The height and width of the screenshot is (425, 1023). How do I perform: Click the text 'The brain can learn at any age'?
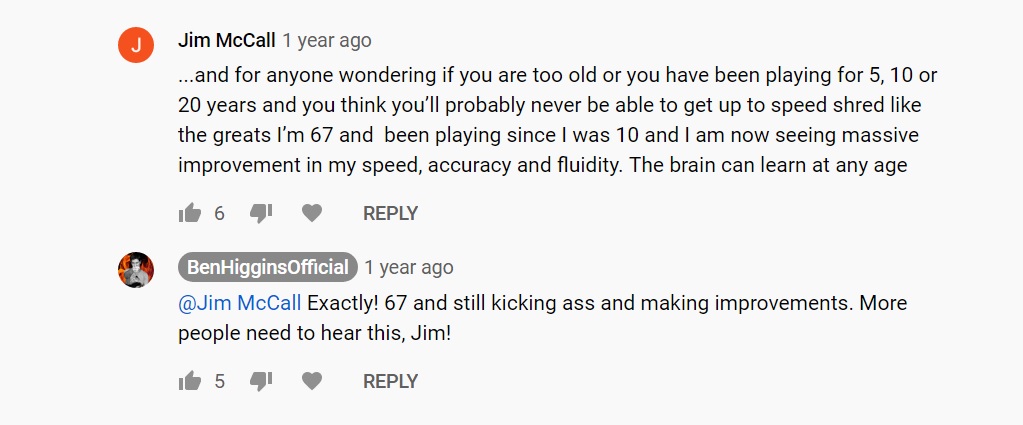click(x=769, y=165)
